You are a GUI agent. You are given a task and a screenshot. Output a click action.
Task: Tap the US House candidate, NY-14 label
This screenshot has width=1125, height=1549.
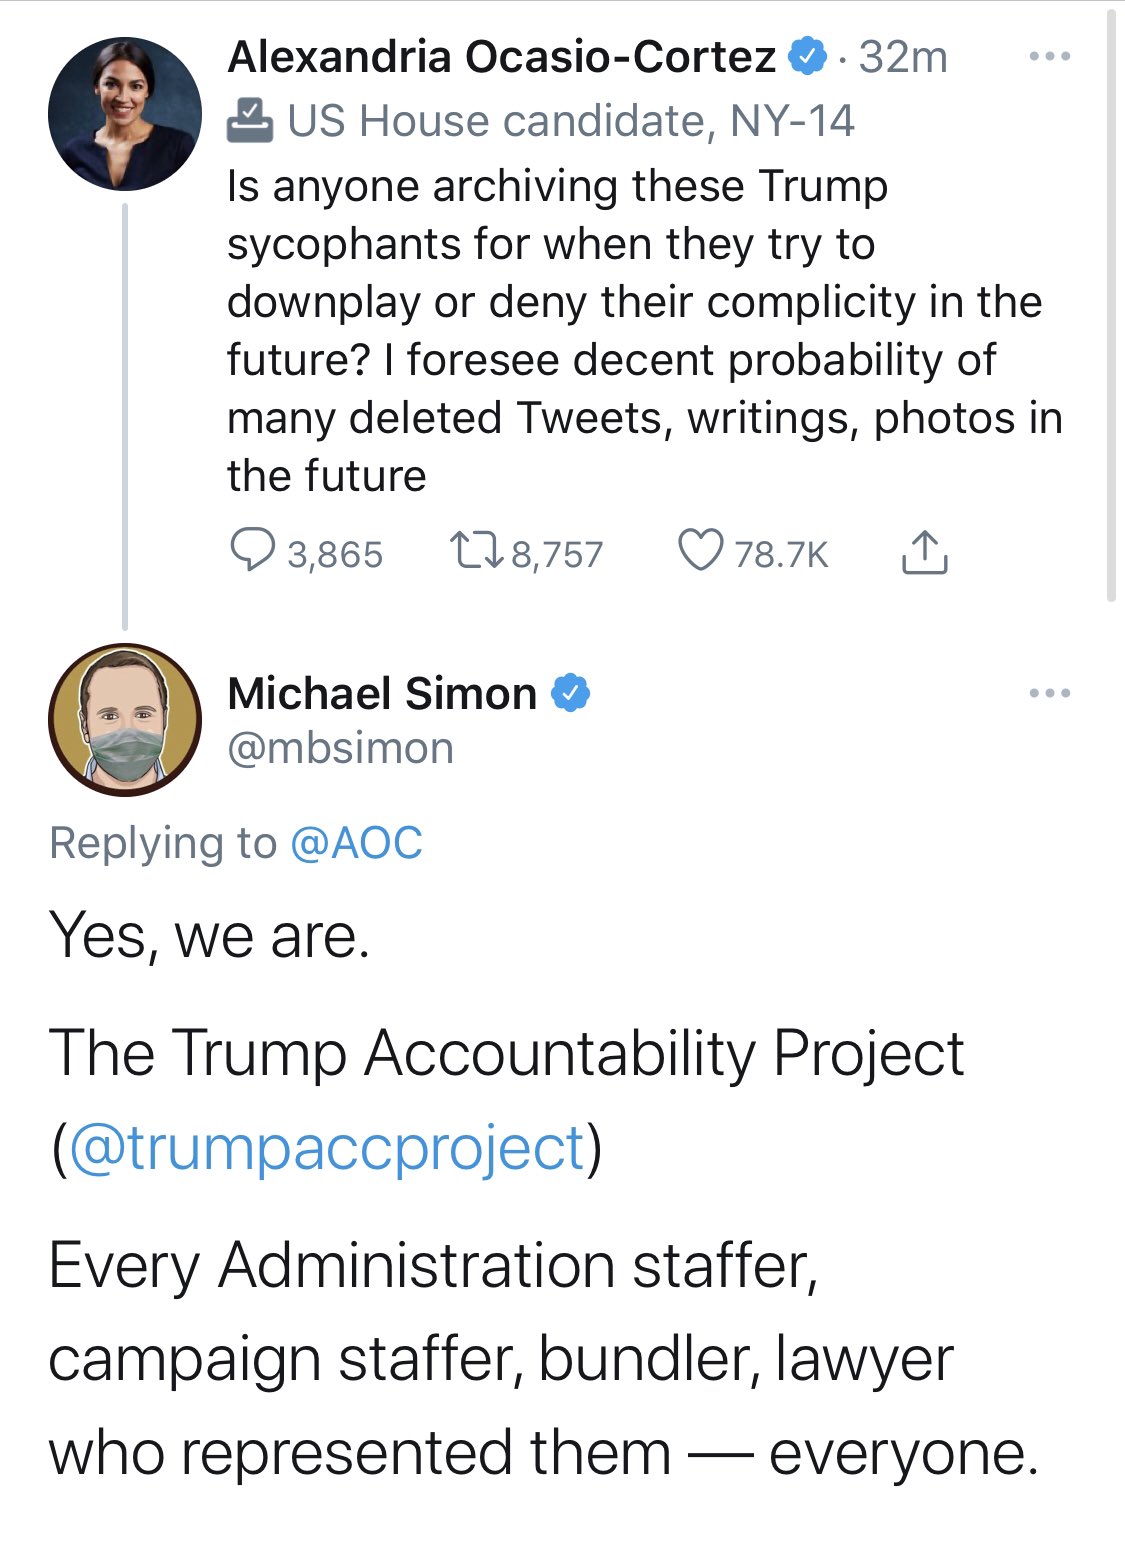click(570, 121)
